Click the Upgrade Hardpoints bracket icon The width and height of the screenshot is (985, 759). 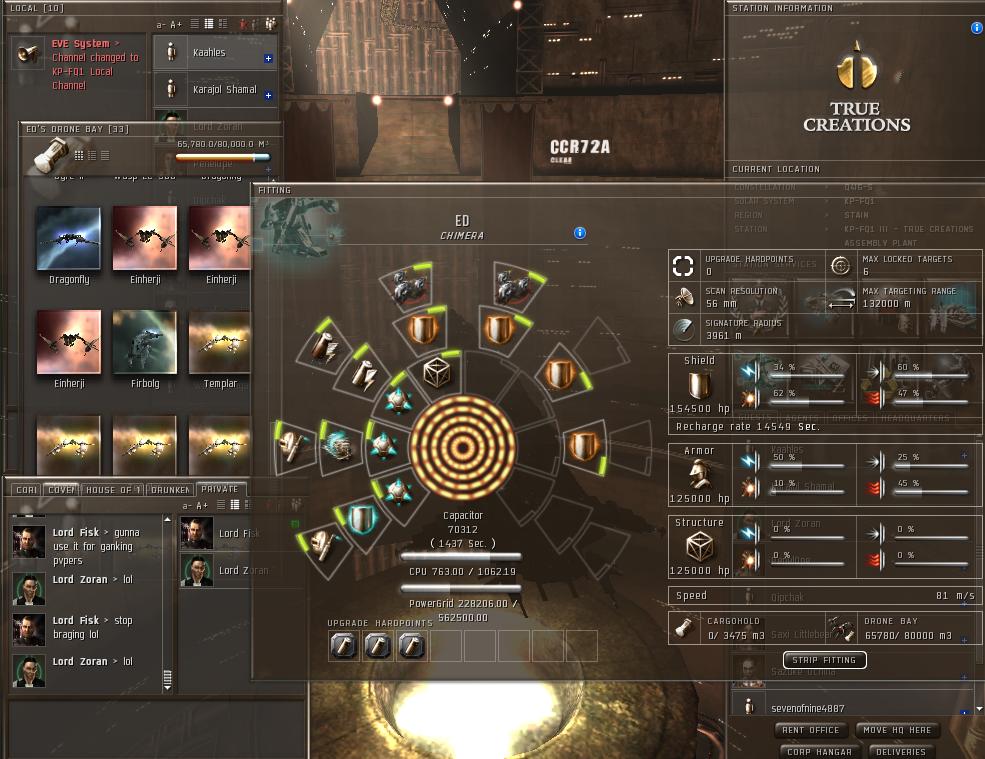(683, 266)
